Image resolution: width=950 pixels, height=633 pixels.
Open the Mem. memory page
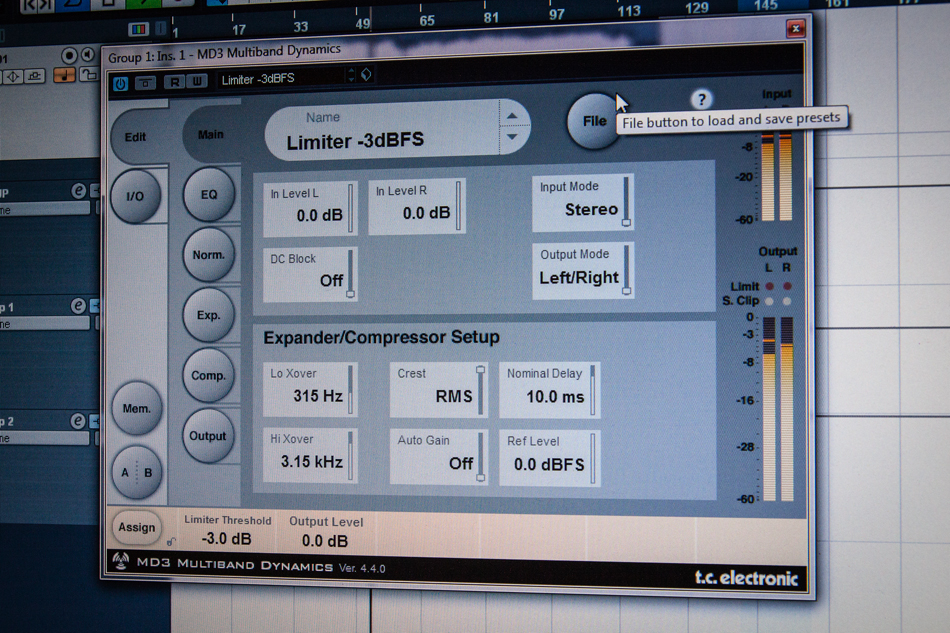[x=137, y=409]
